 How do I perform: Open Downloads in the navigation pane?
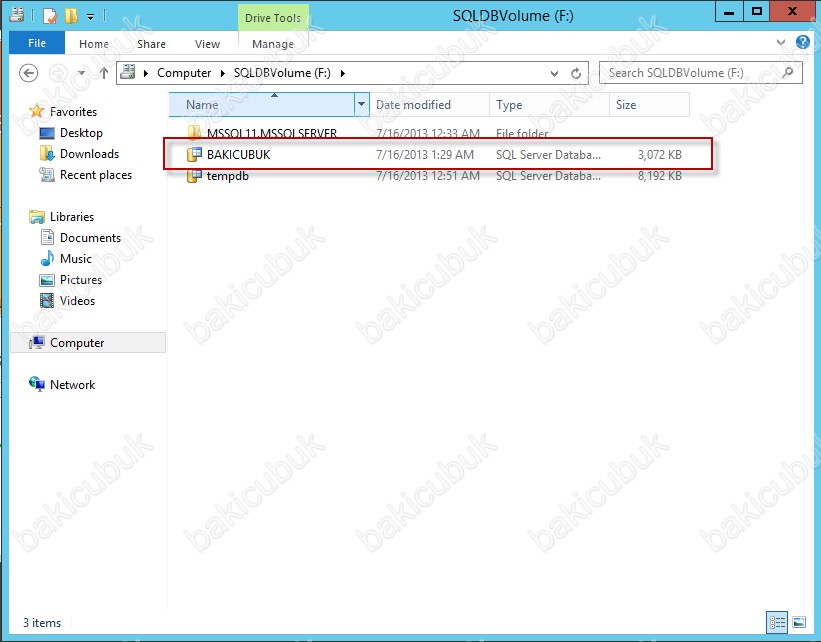(x=90, y=153)
